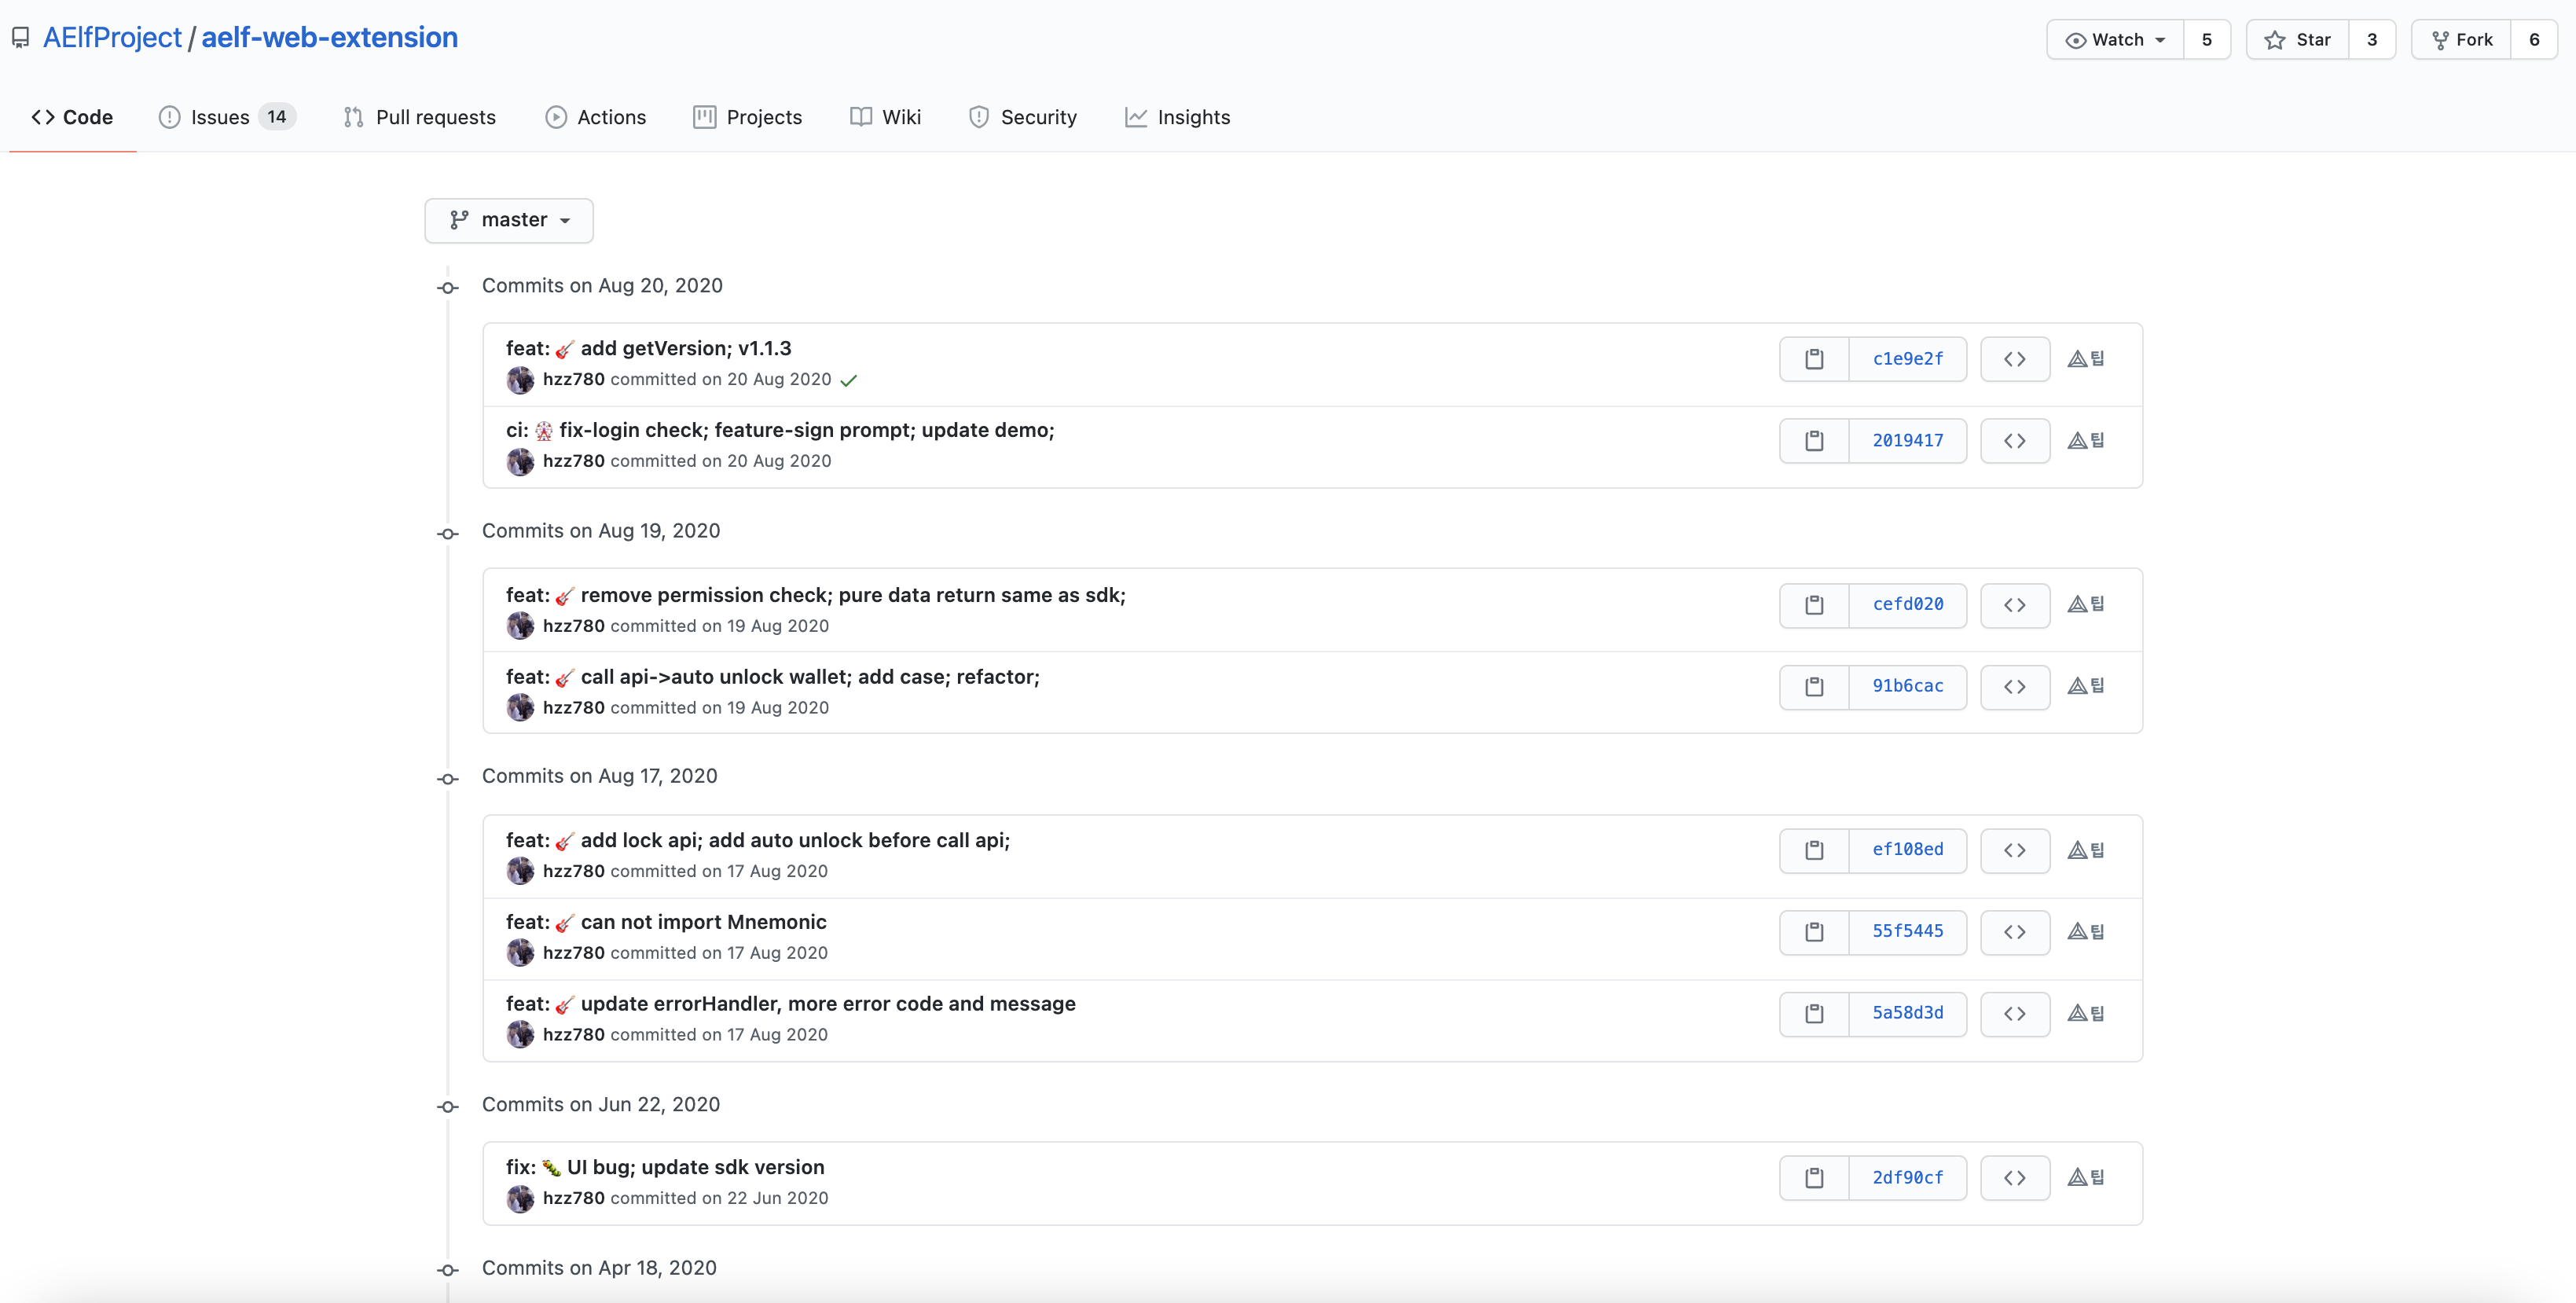
Task: Copy full SHA for commit 2019417
Action: click(1814, 441)
